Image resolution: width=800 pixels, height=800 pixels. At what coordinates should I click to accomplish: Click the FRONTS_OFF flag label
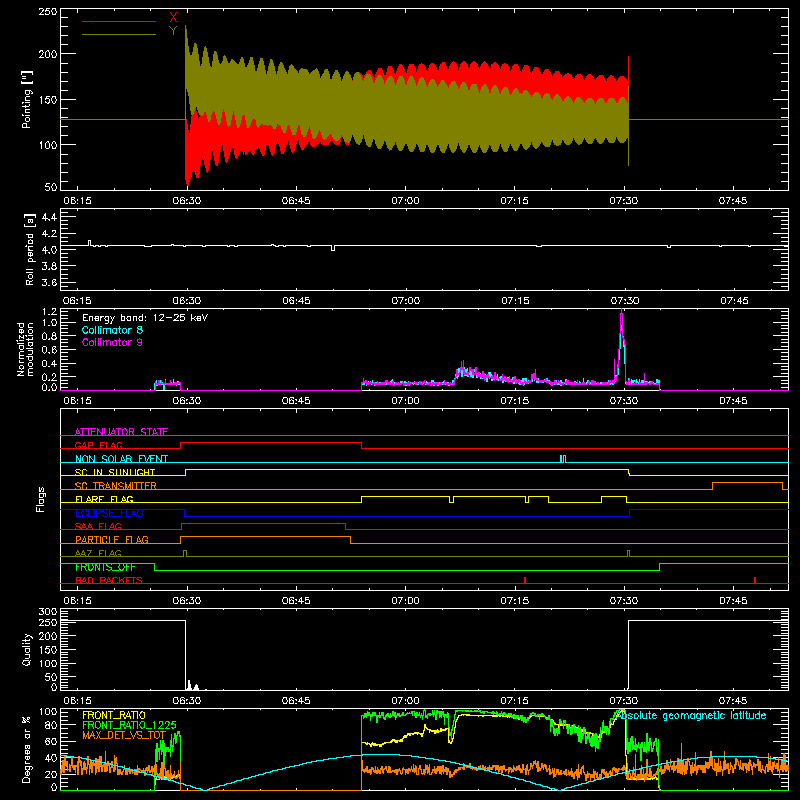tap(105, 567)
